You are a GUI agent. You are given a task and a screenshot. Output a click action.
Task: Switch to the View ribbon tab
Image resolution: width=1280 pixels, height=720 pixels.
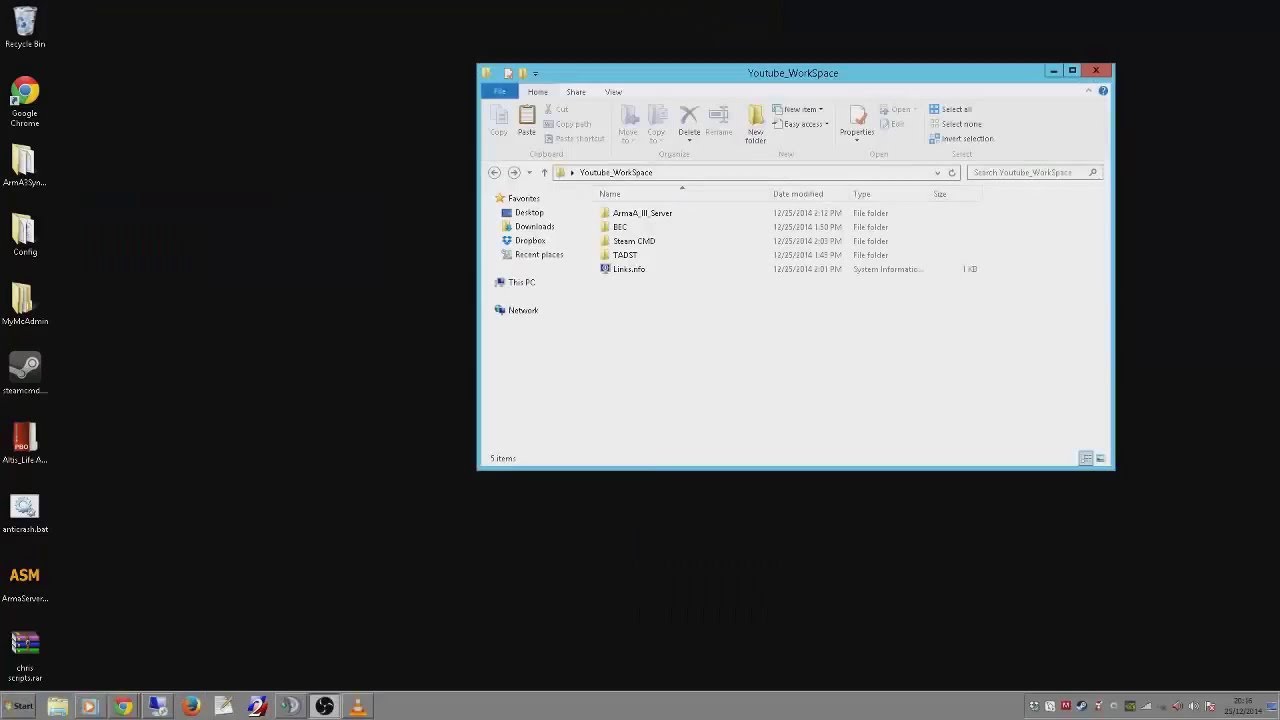pos(613,92)
